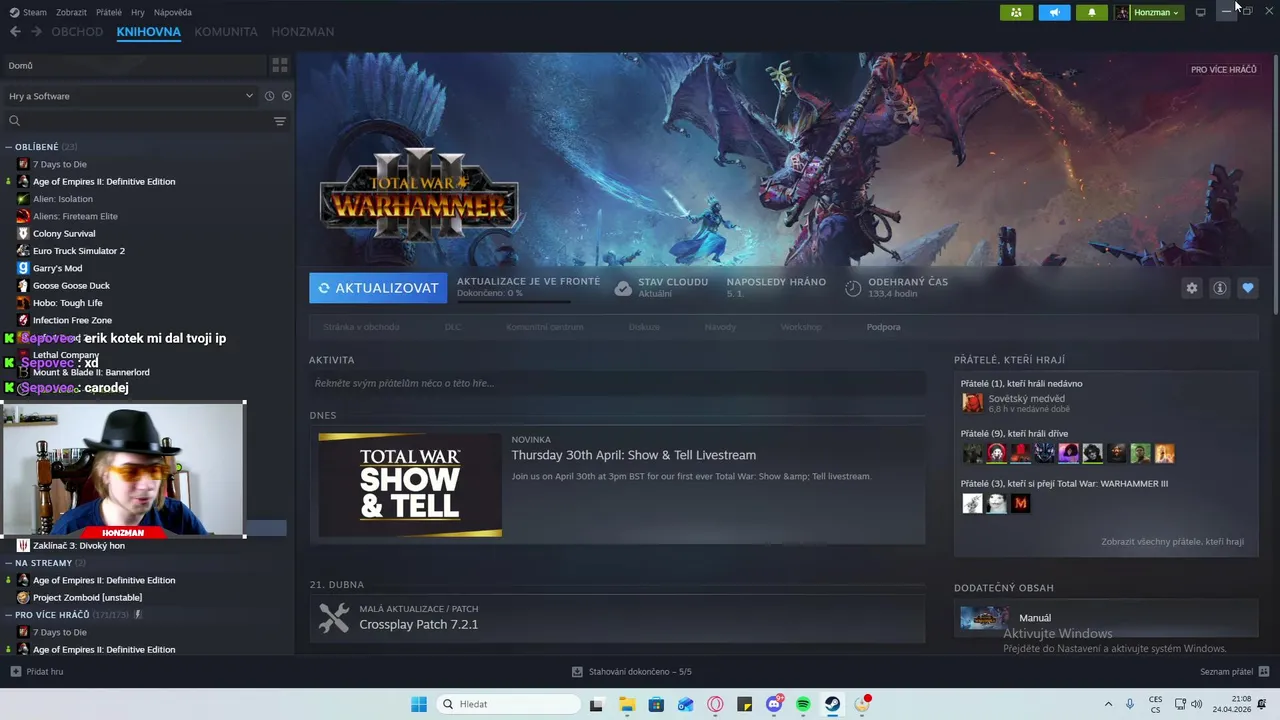This screenshot has width=1280, height=720.
Task: Select the KNIHOVNA tab
Action: 148,32
